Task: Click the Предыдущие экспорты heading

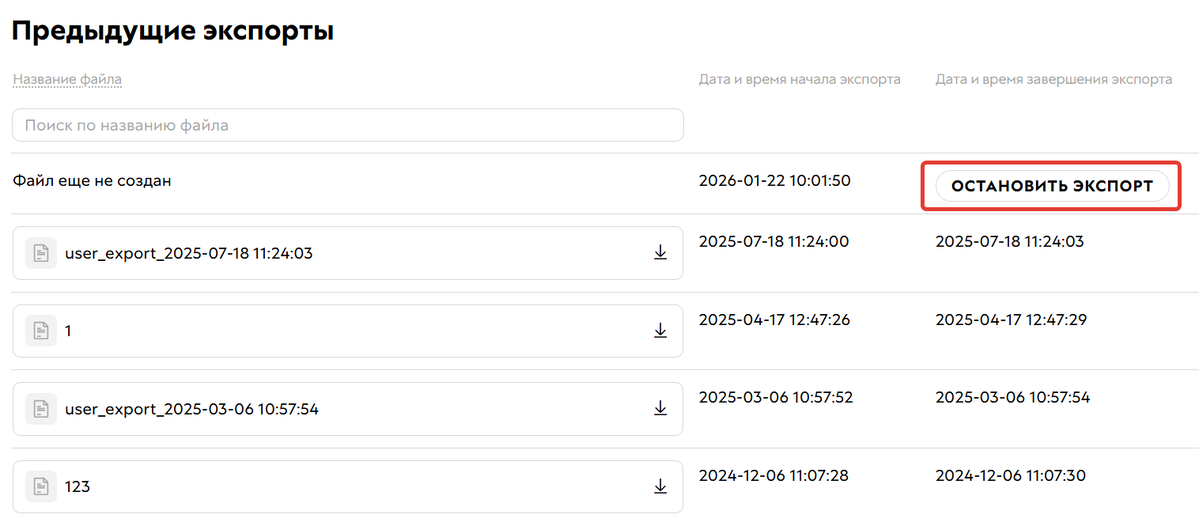Action: [x=172, y=31]
